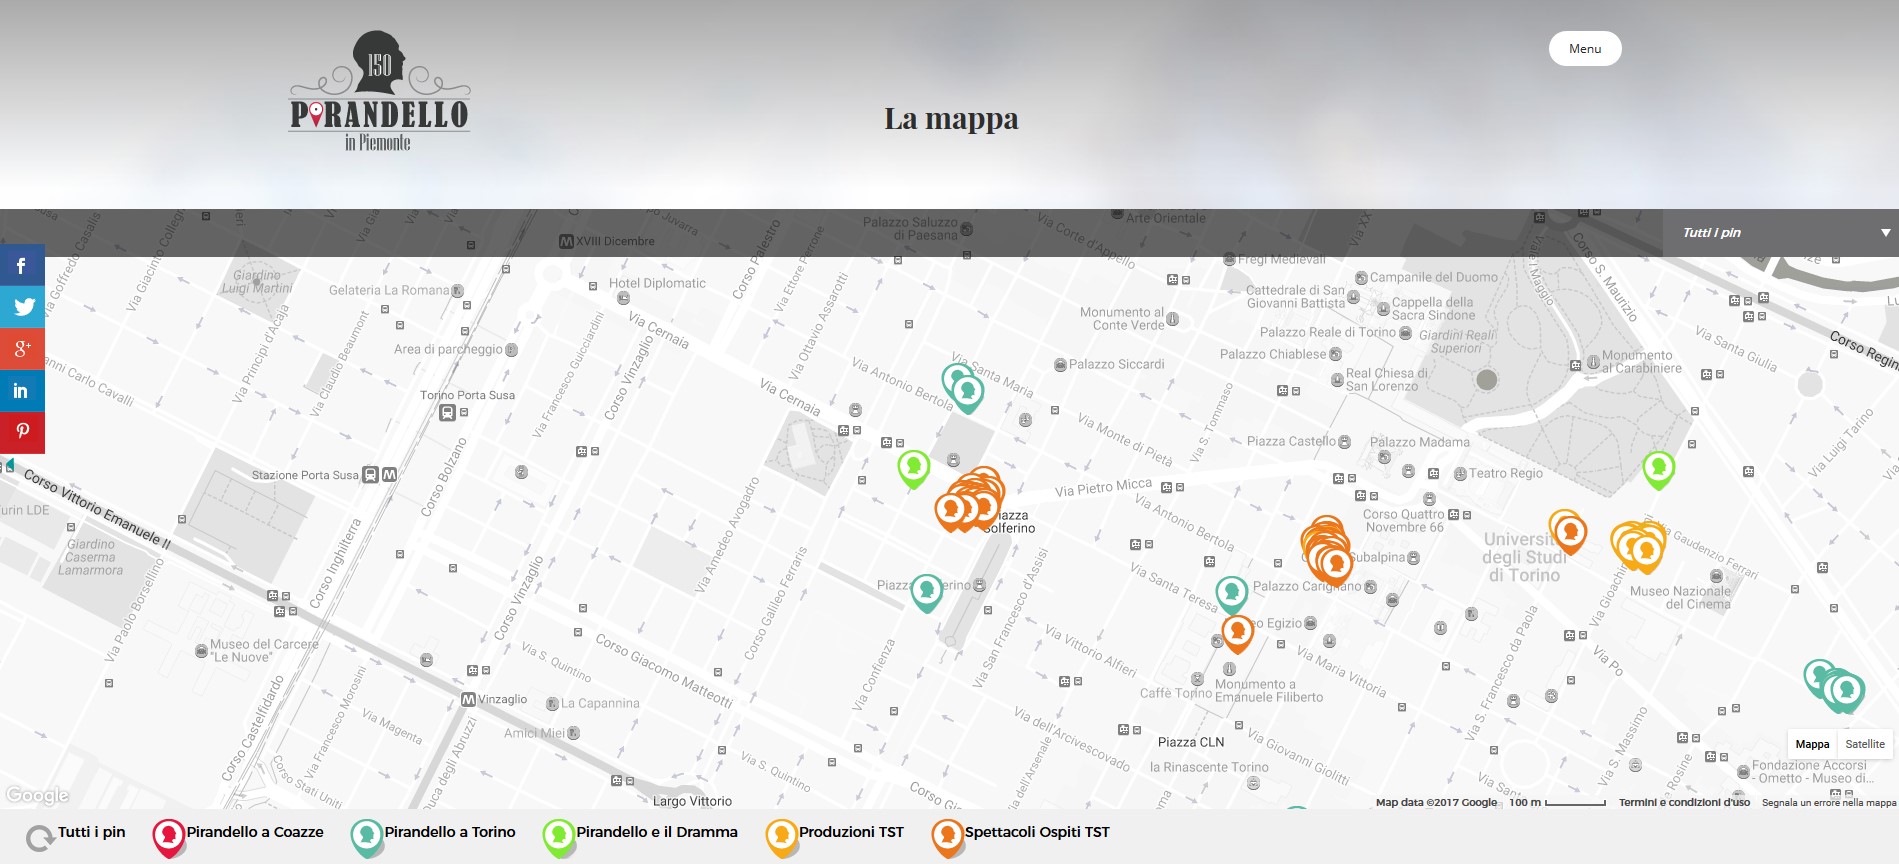This screenshot has width=1899, height=864.
Task: Click the Torino Porta Susa station icon
Action: pos(448,412)
